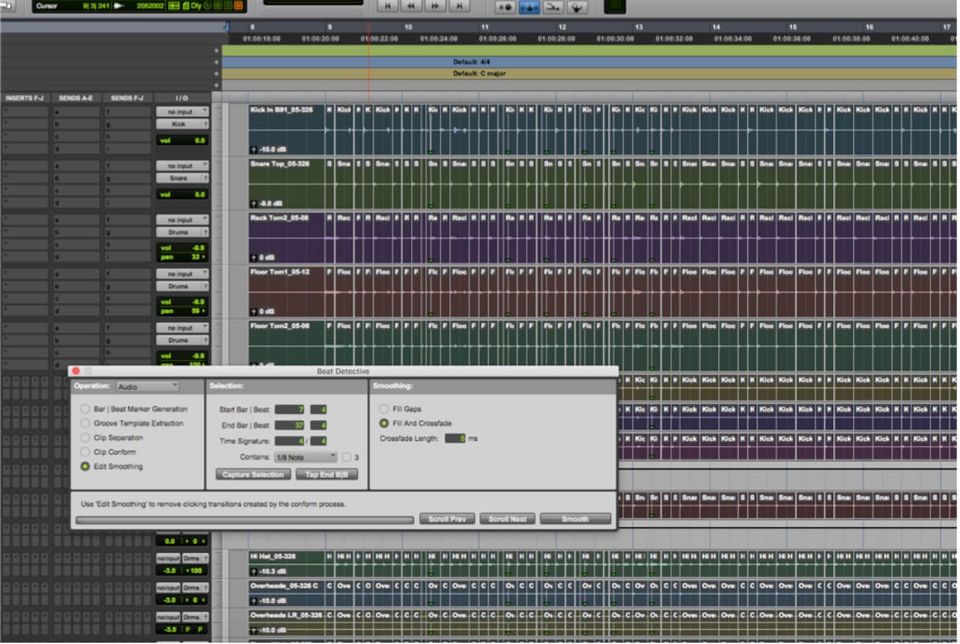Close the Beat Detective window
This screenshot has height=644, width=960.
76,371
